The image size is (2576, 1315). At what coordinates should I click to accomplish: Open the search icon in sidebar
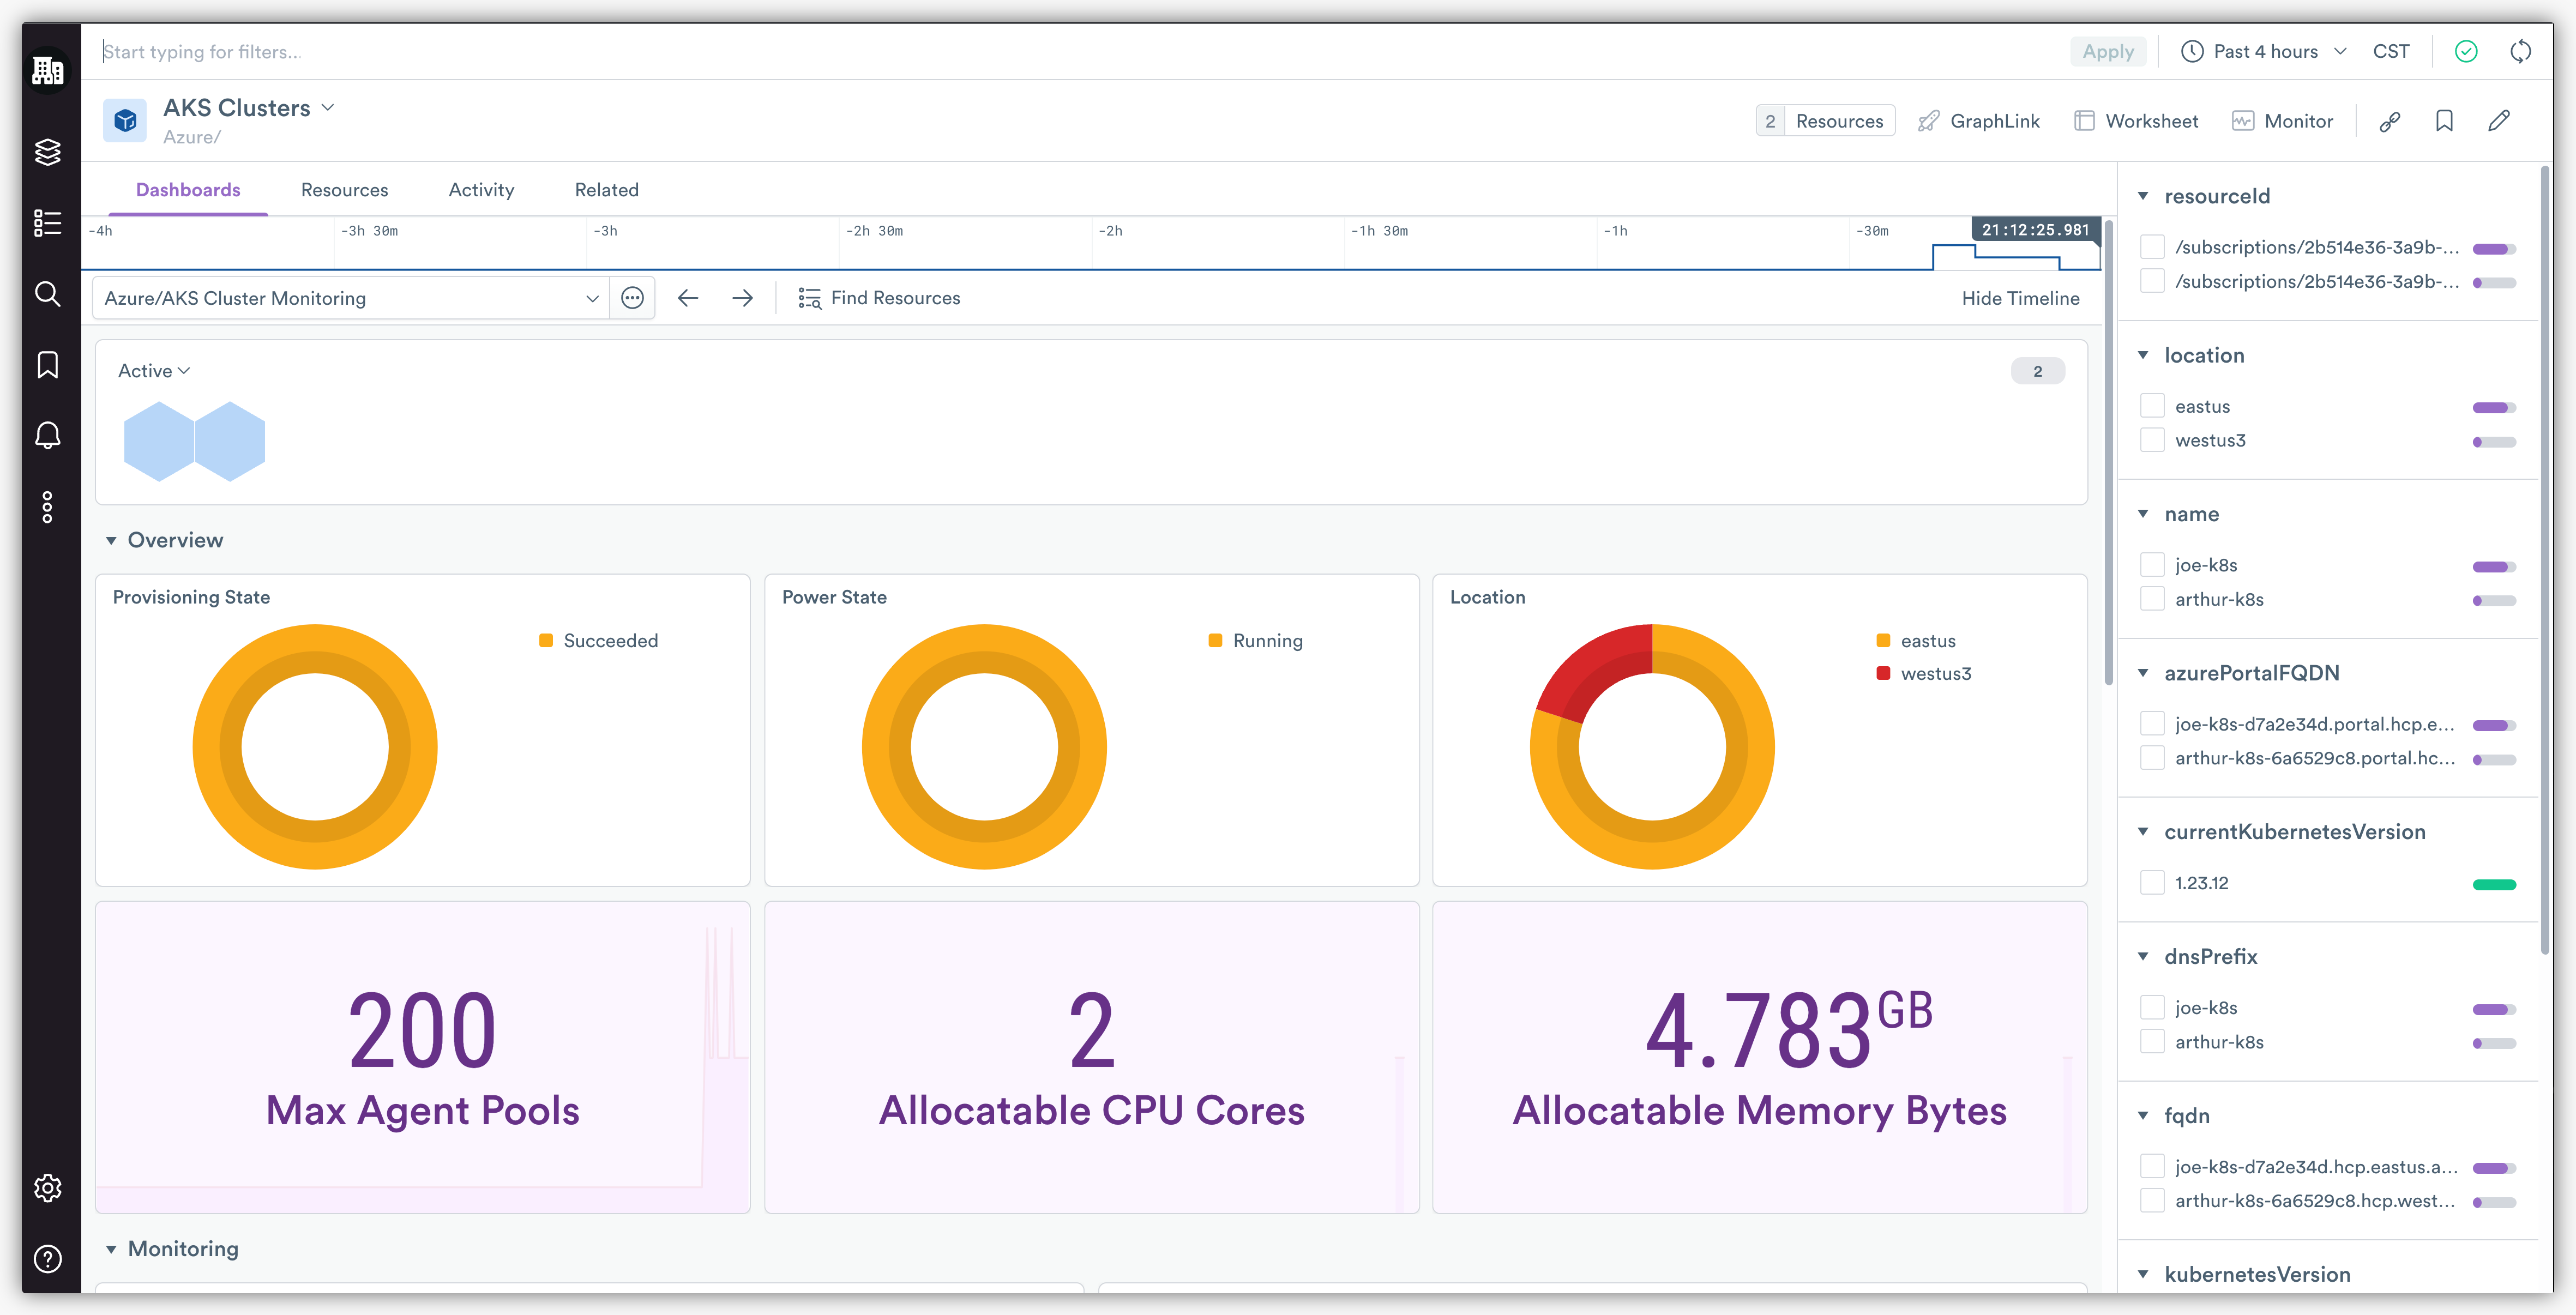pyautogui.click(x=48, y=293)
